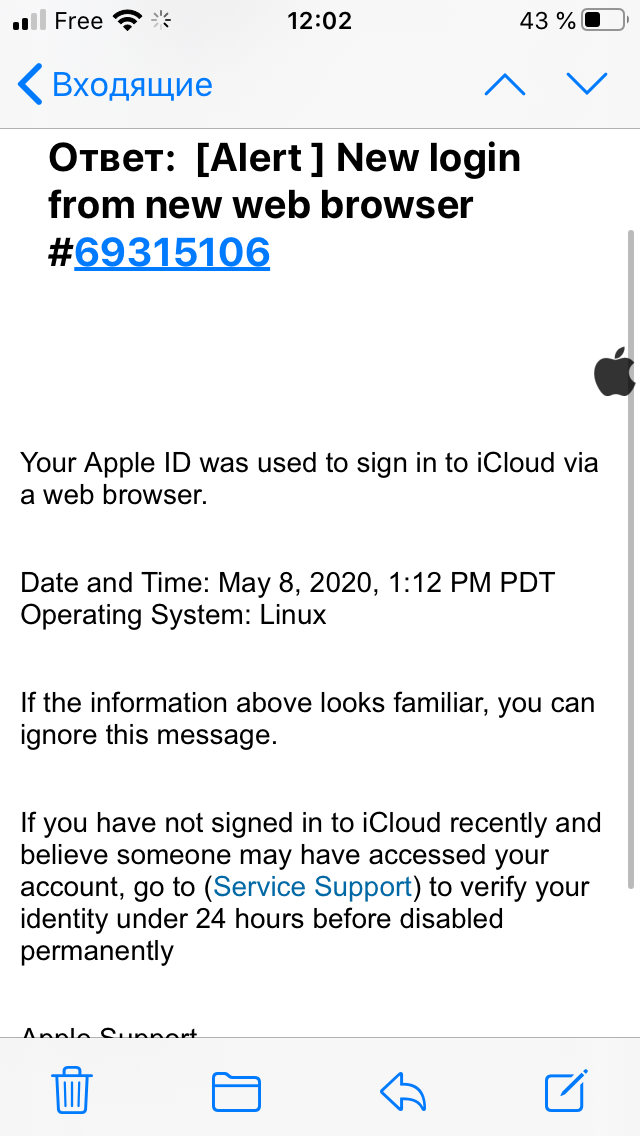Tap the 12:02 clock in status bar
Image resolution: width=640 pixels, height=1136 pixels.
319,21
